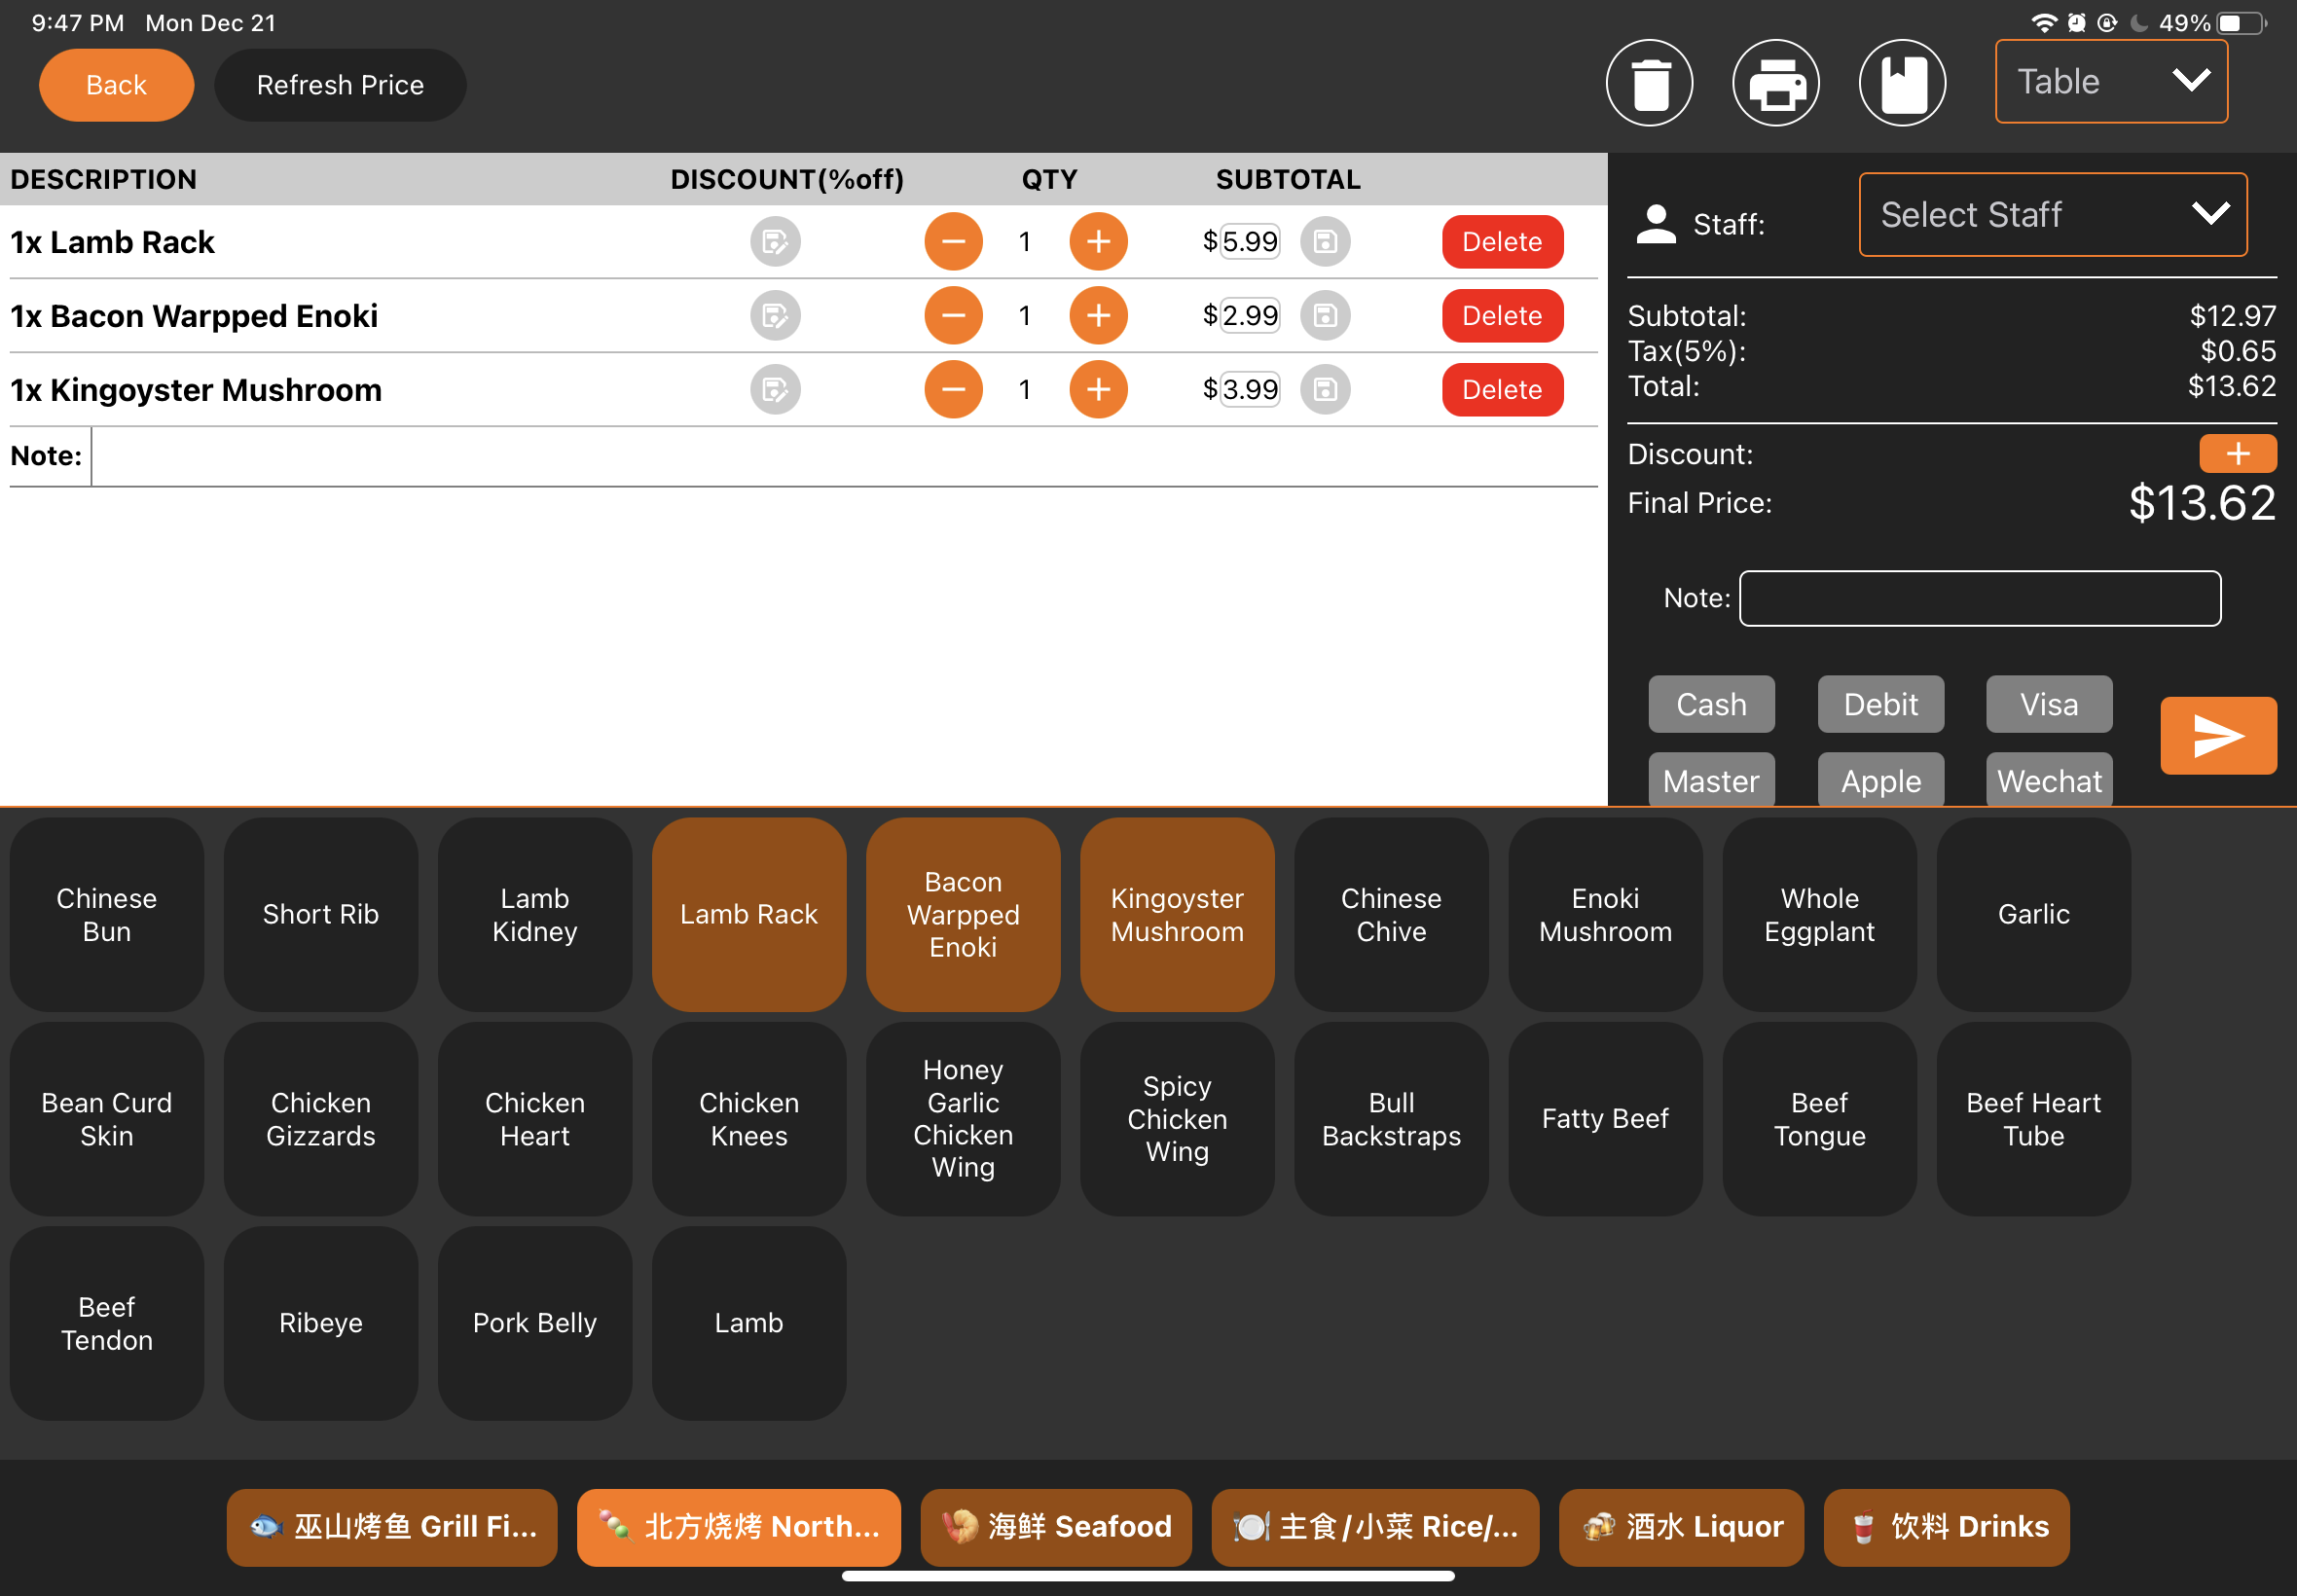Click the Back button
This screenshot has height=1596, width=2297.
click(116, 85)
